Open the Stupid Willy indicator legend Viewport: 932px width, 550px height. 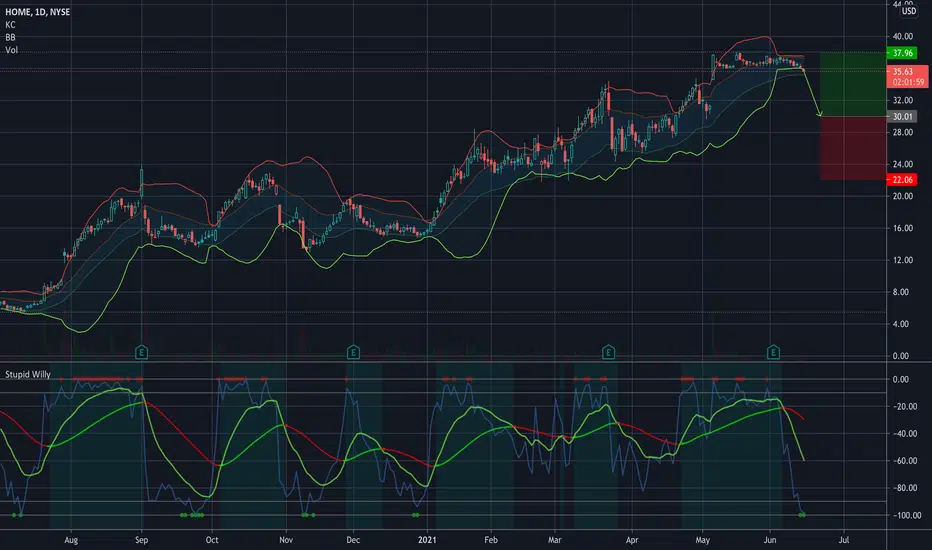pos(28,375)
